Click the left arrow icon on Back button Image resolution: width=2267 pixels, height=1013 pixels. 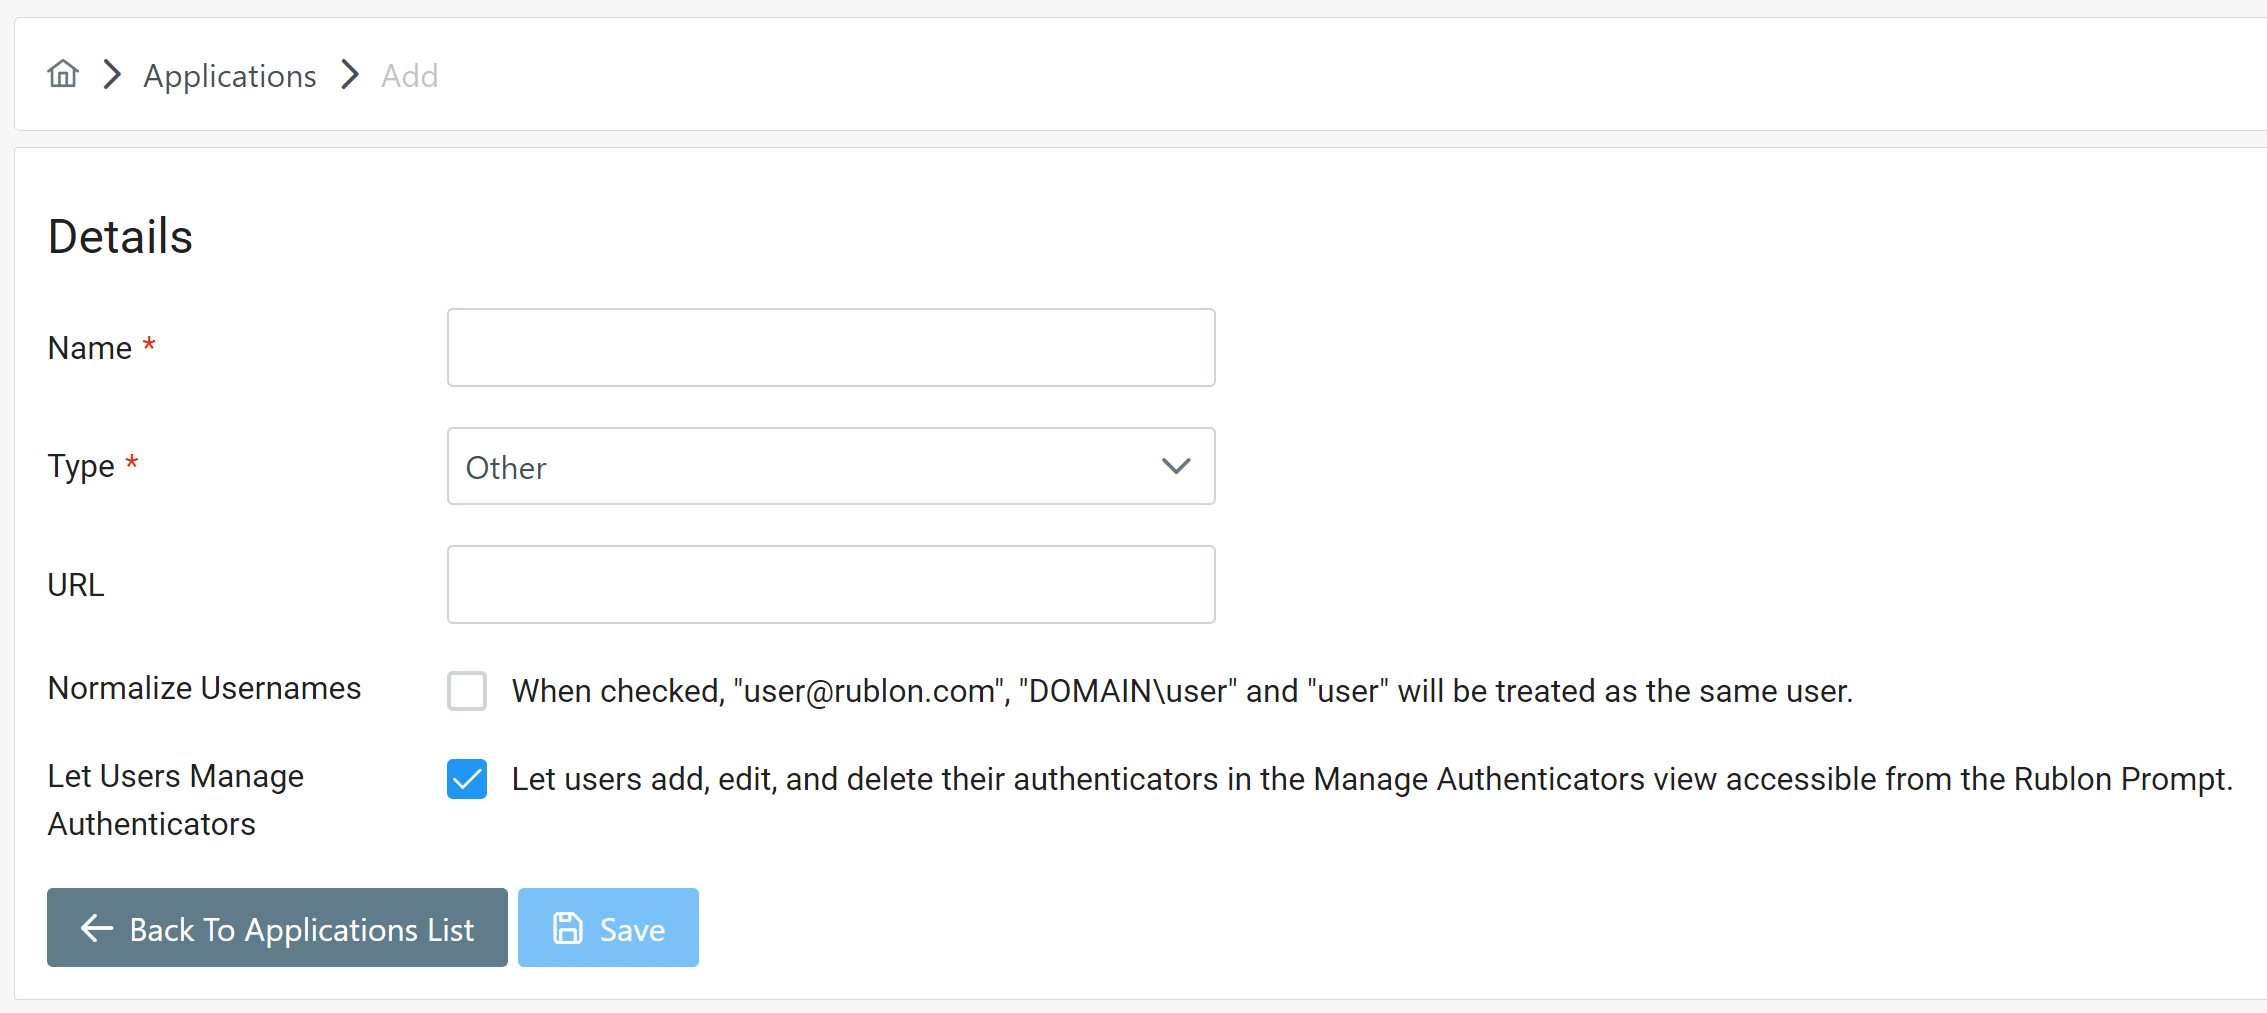[x=97, y=928]
